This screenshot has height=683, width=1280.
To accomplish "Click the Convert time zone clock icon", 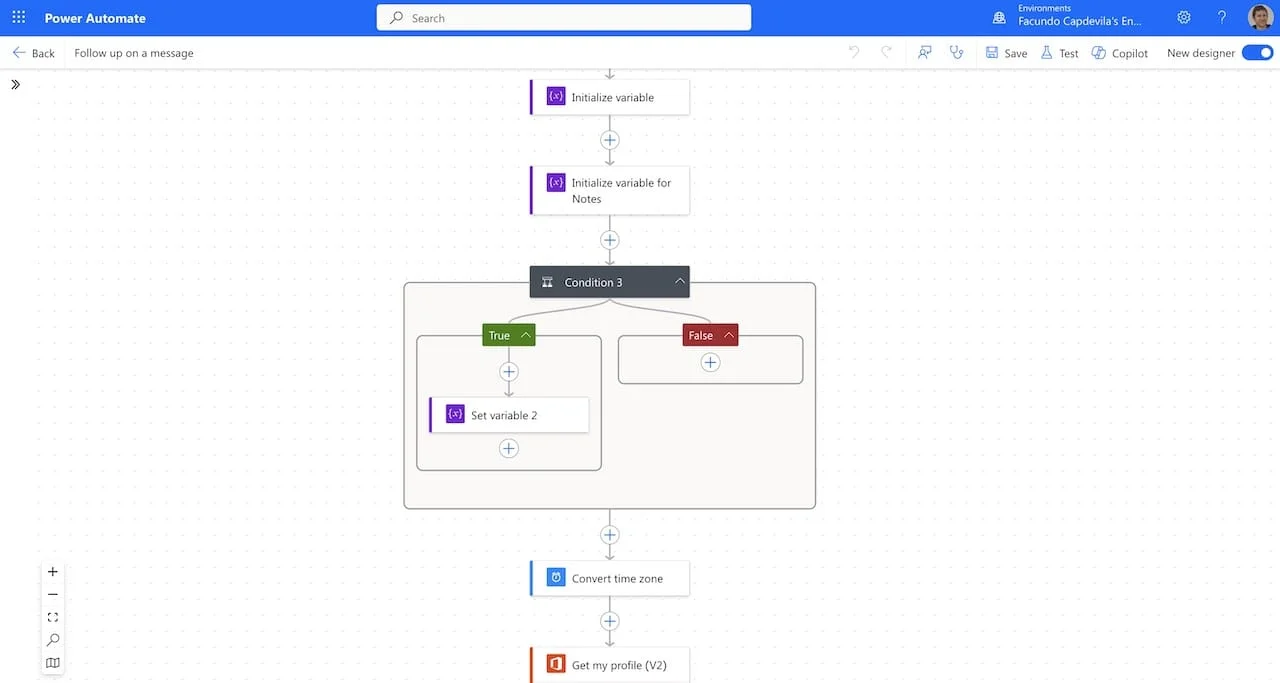I will [x=556, y=577].
